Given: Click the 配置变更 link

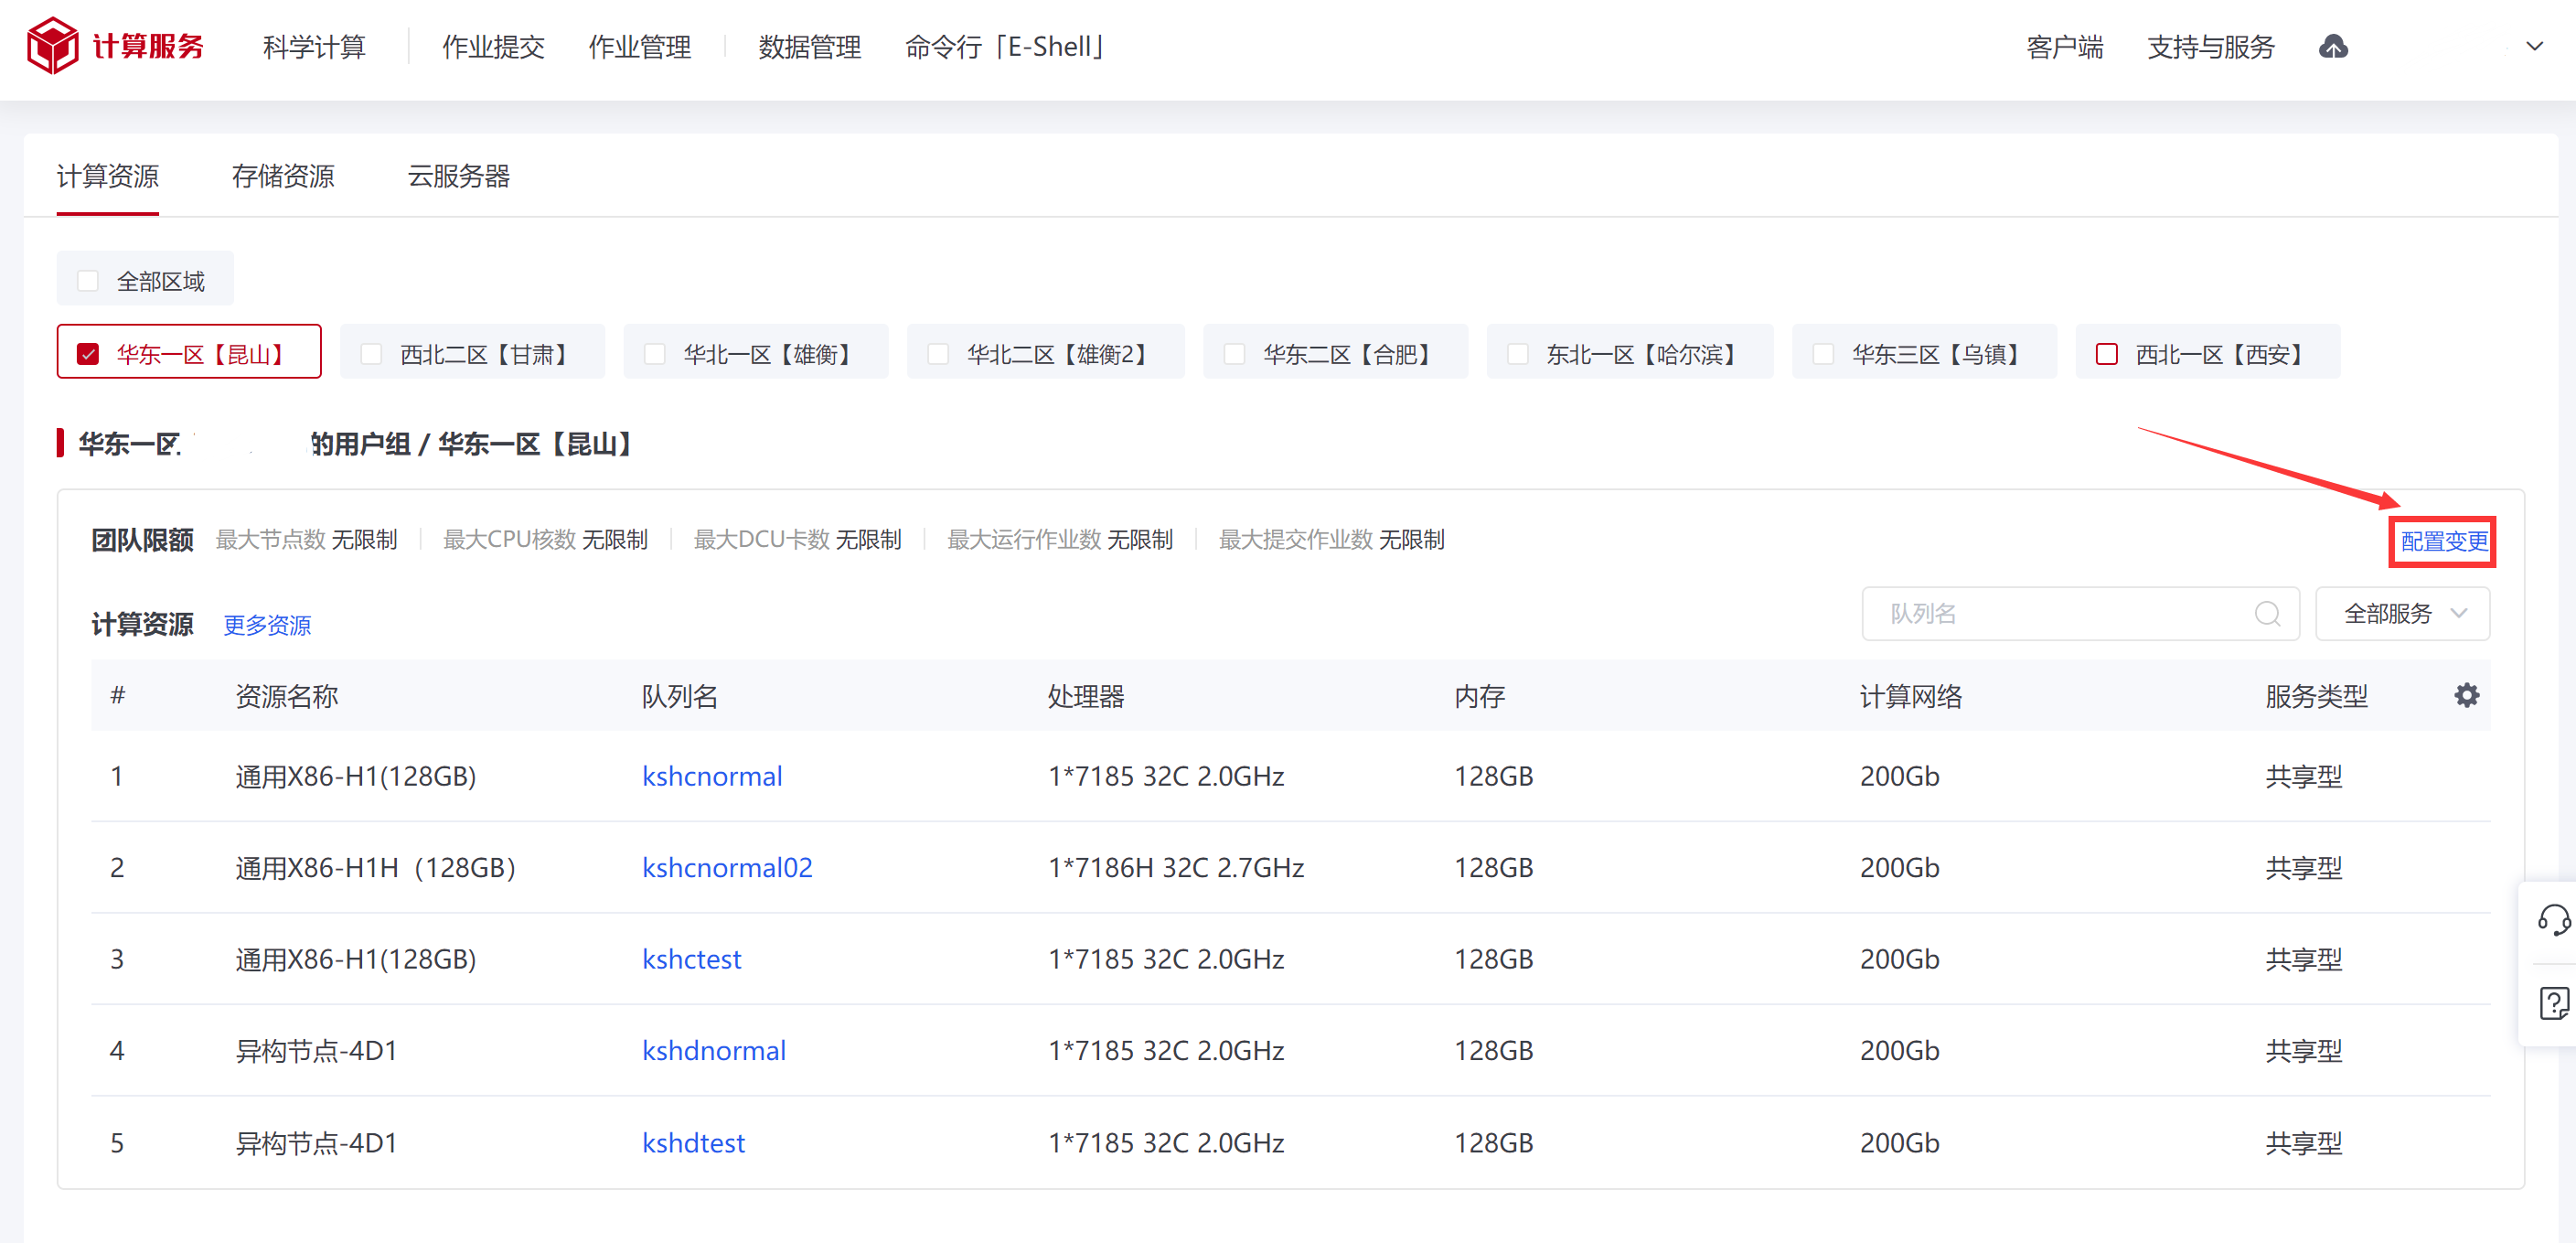Looking at the screenshot, I should (x=2444, y=541).
